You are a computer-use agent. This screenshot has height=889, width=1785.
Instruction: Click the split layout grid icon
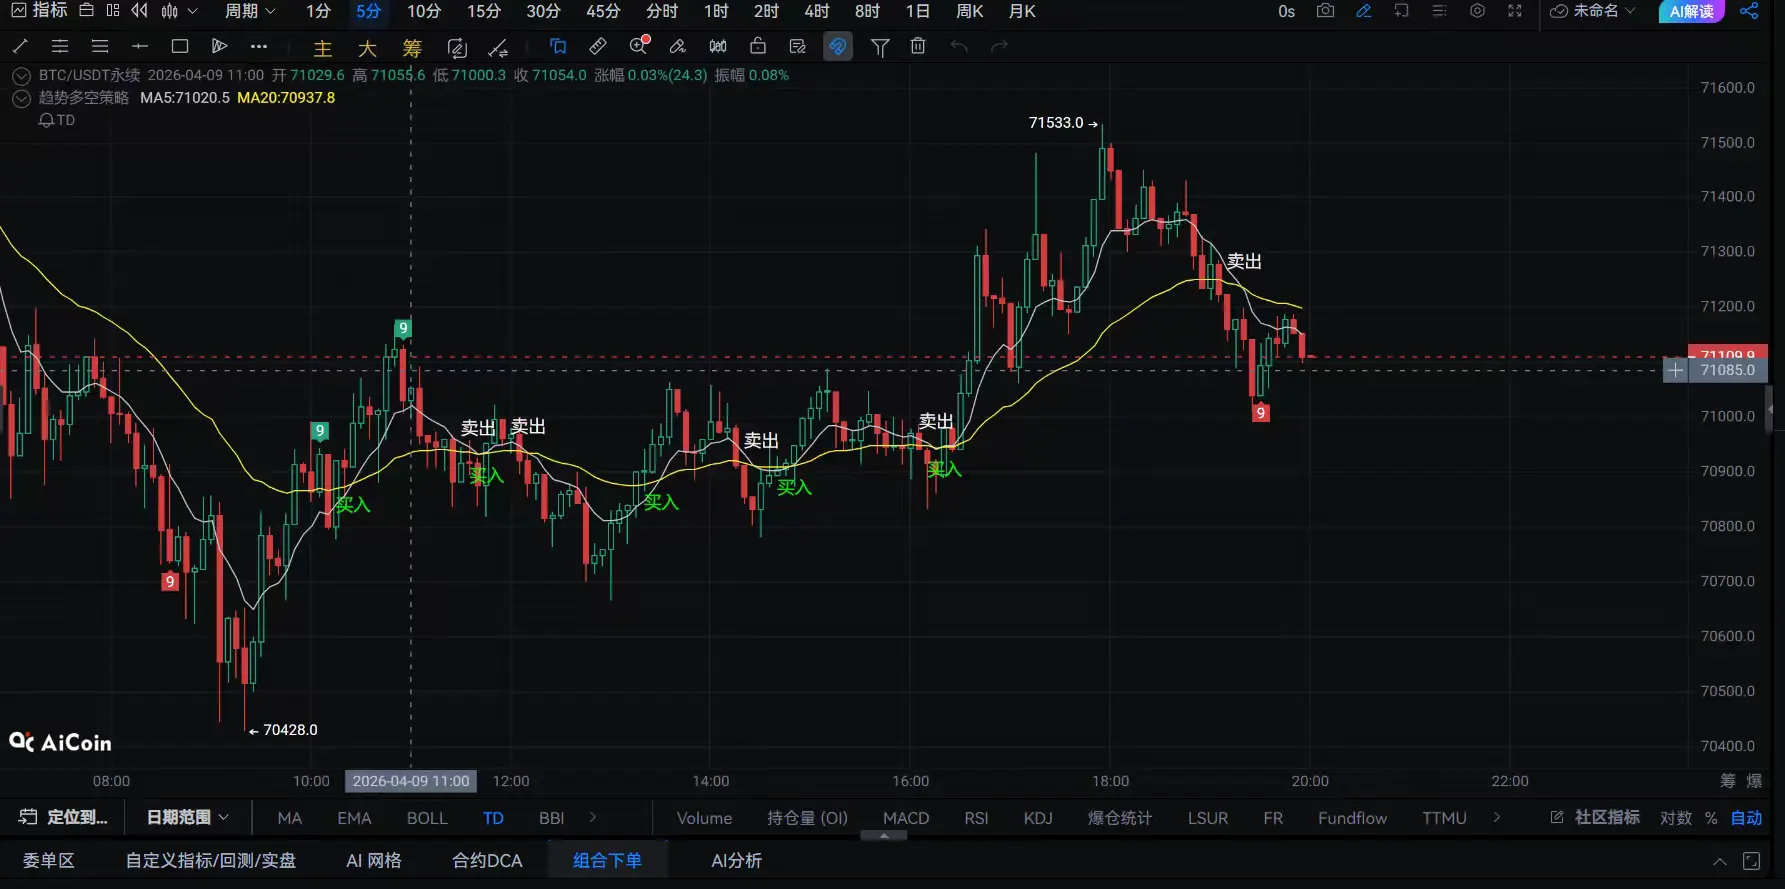coord(113,11)
